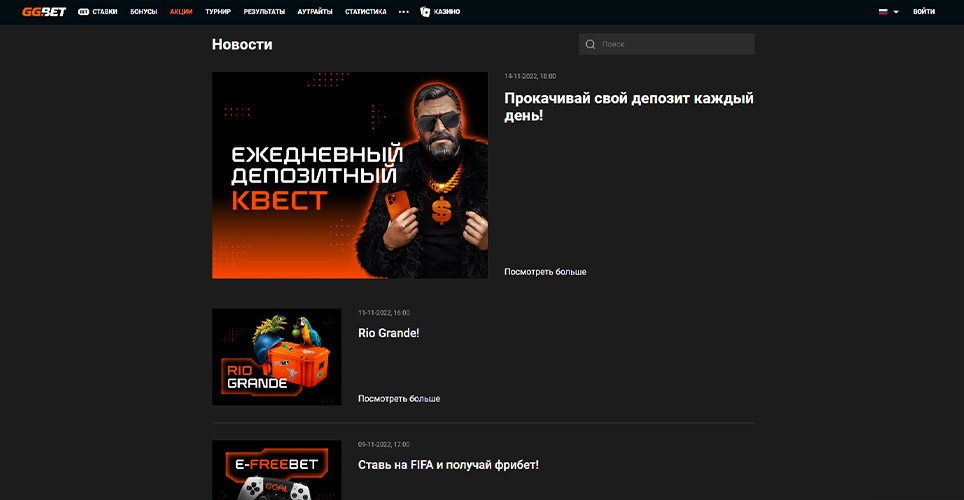Open the E-Freebet thumbnail image
This screenshot has height=500, width=964.
click(277, 470)
